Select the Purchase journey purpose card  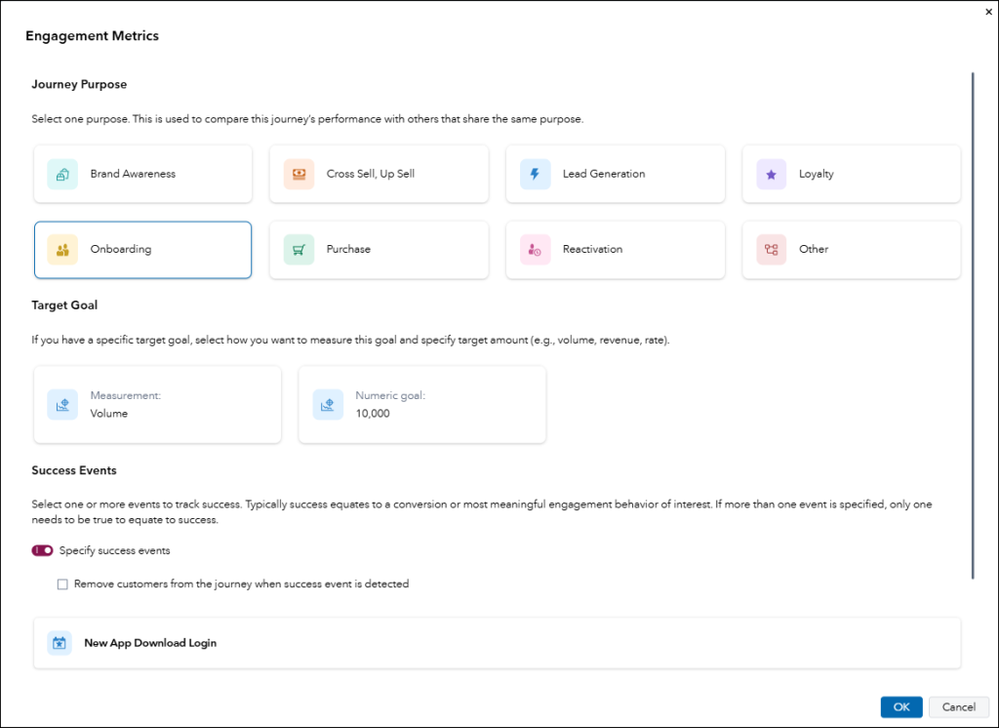click(x=379, y=250)
